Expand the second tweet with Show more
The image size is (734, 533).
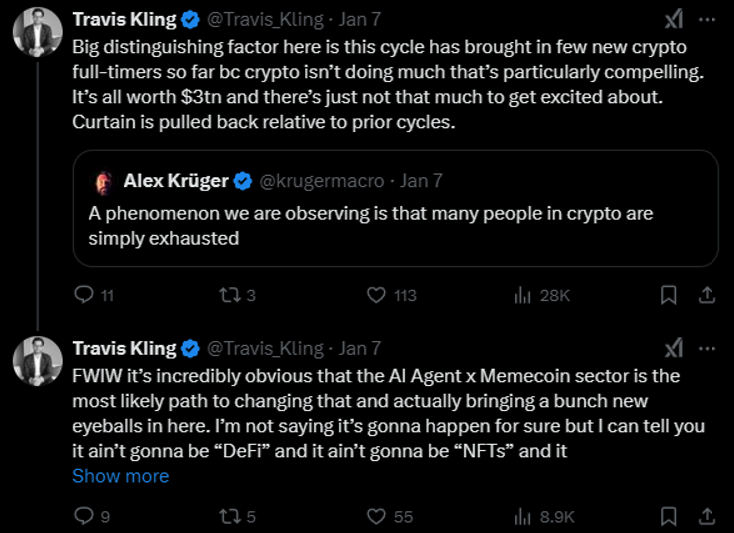click(120, 476)
